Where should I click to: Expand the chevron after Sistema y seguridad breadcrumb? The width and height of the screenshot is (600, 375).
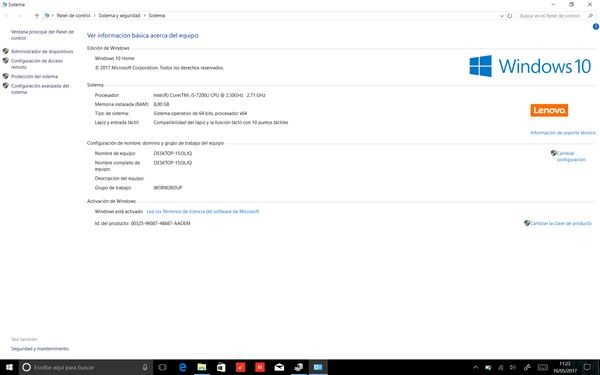point(145,16)
